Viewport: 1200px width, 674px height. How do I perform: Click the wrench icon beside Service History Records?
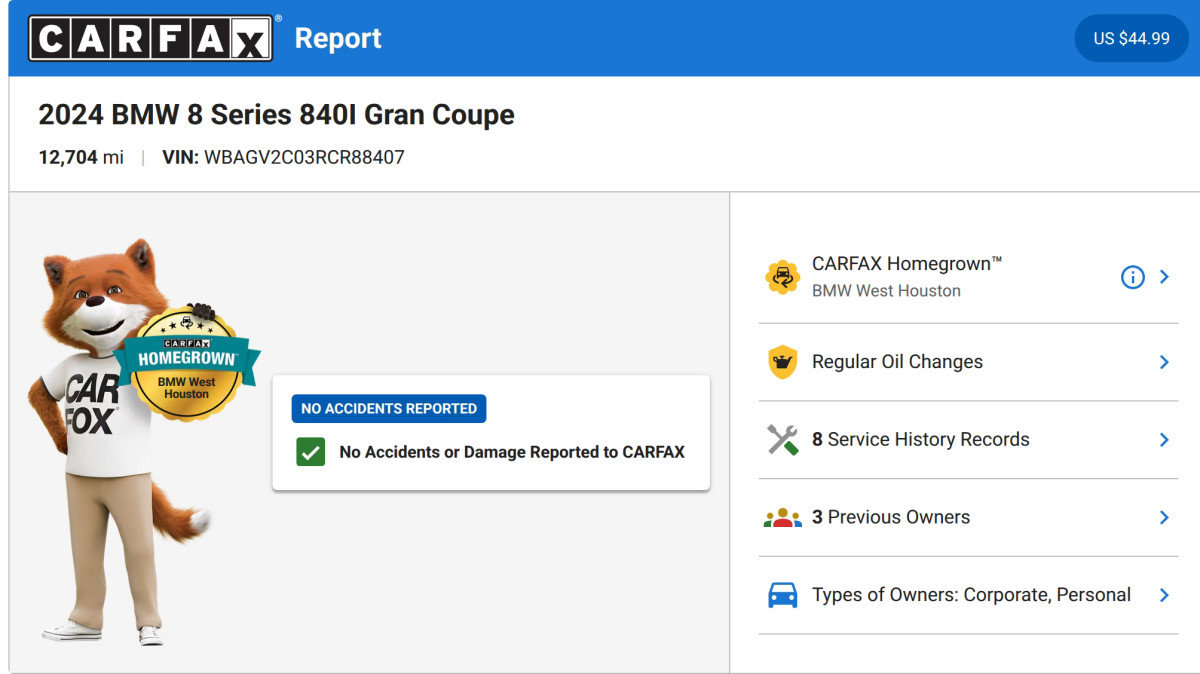782,440
